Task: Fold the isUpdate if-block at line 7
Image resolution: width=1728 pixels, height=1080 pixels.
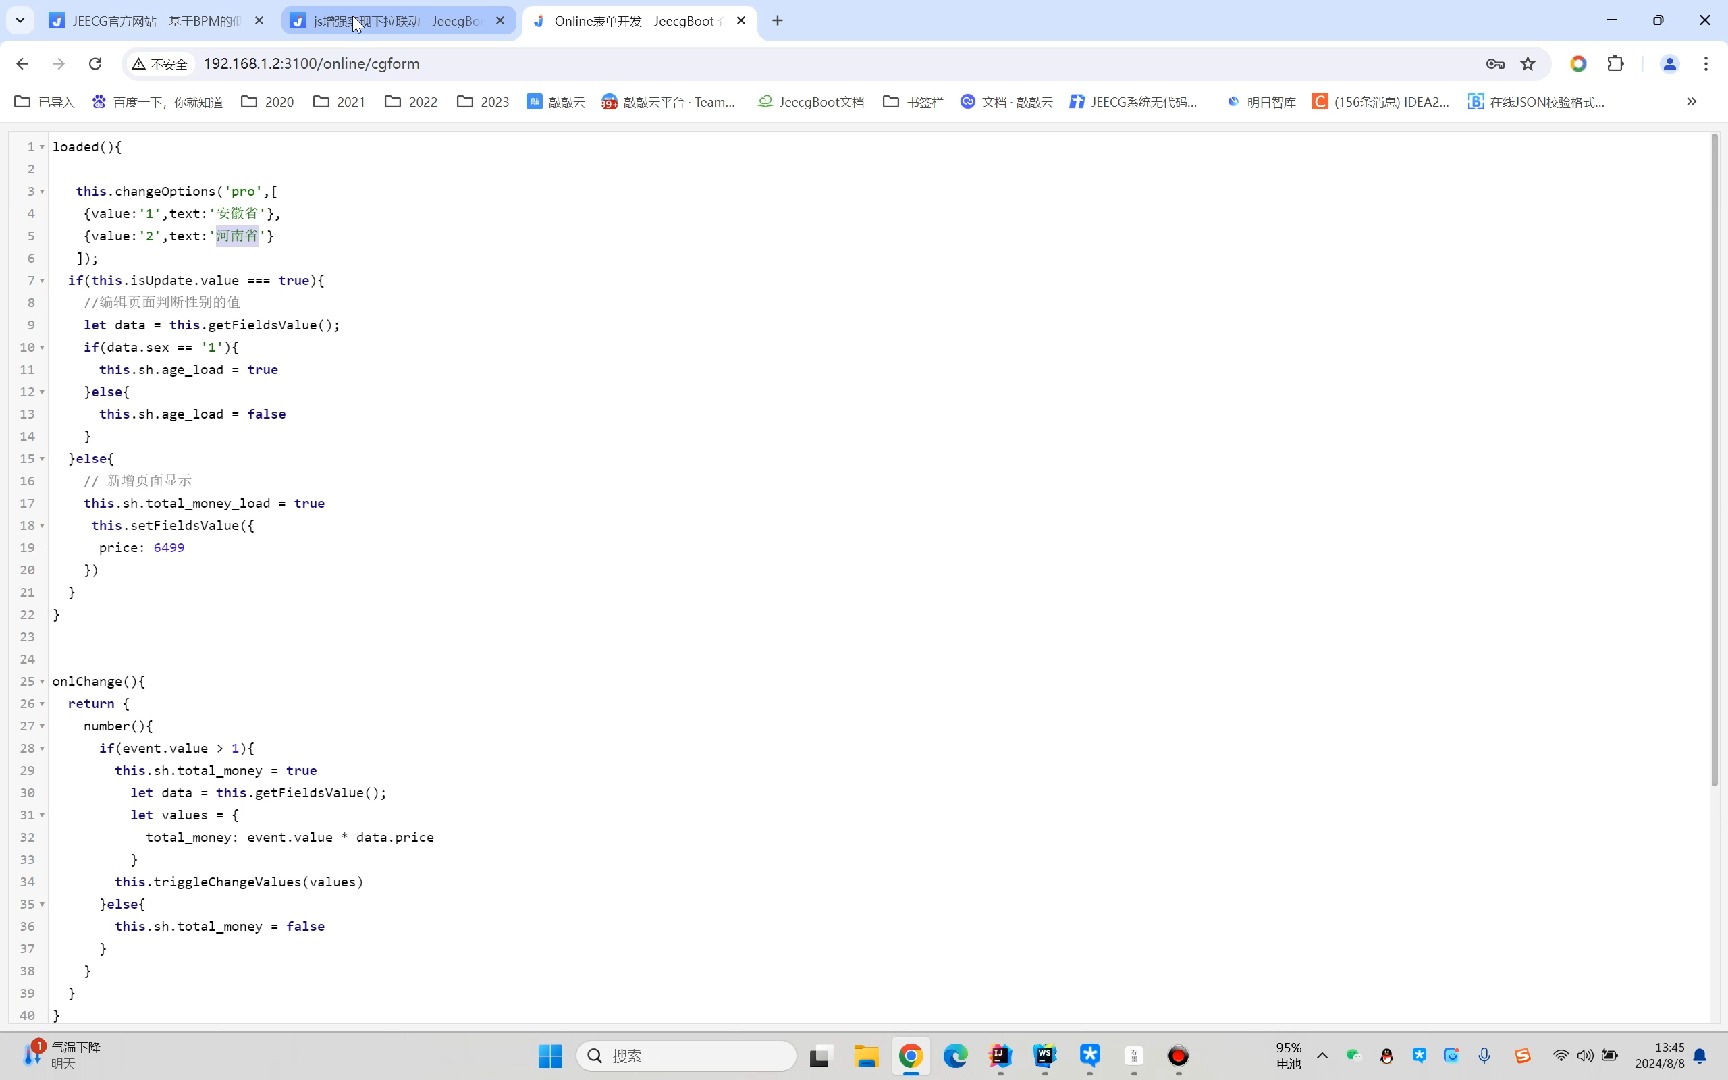Action: 42,280
